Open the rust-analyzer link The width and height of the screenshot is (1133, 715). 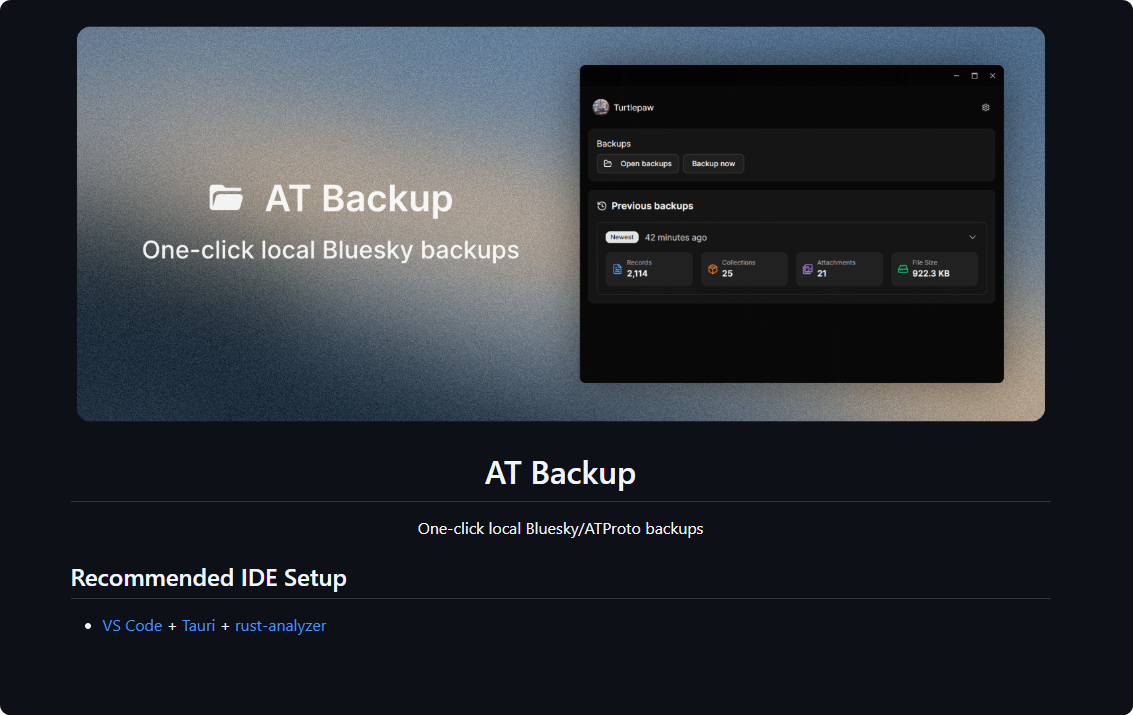(x=280, y=626)
